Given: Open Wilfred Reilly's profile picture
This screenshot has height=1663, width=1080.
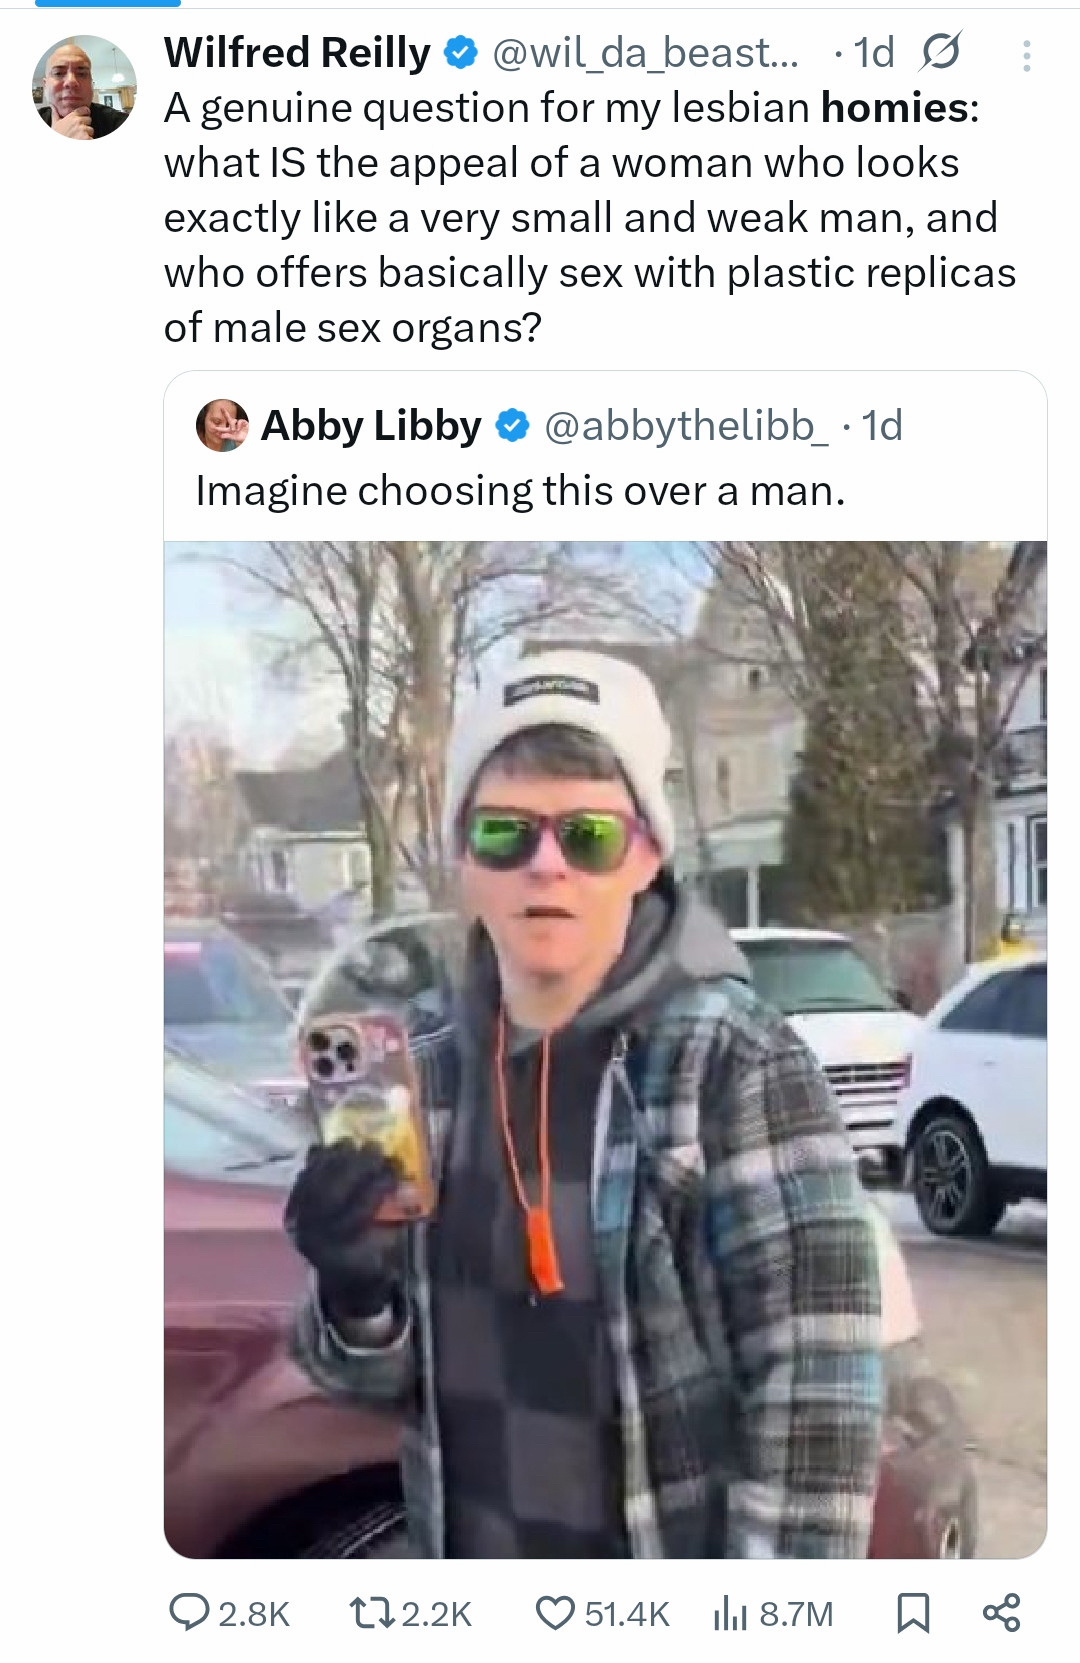Looking at the screenshot, I should [x=84, y=88].
